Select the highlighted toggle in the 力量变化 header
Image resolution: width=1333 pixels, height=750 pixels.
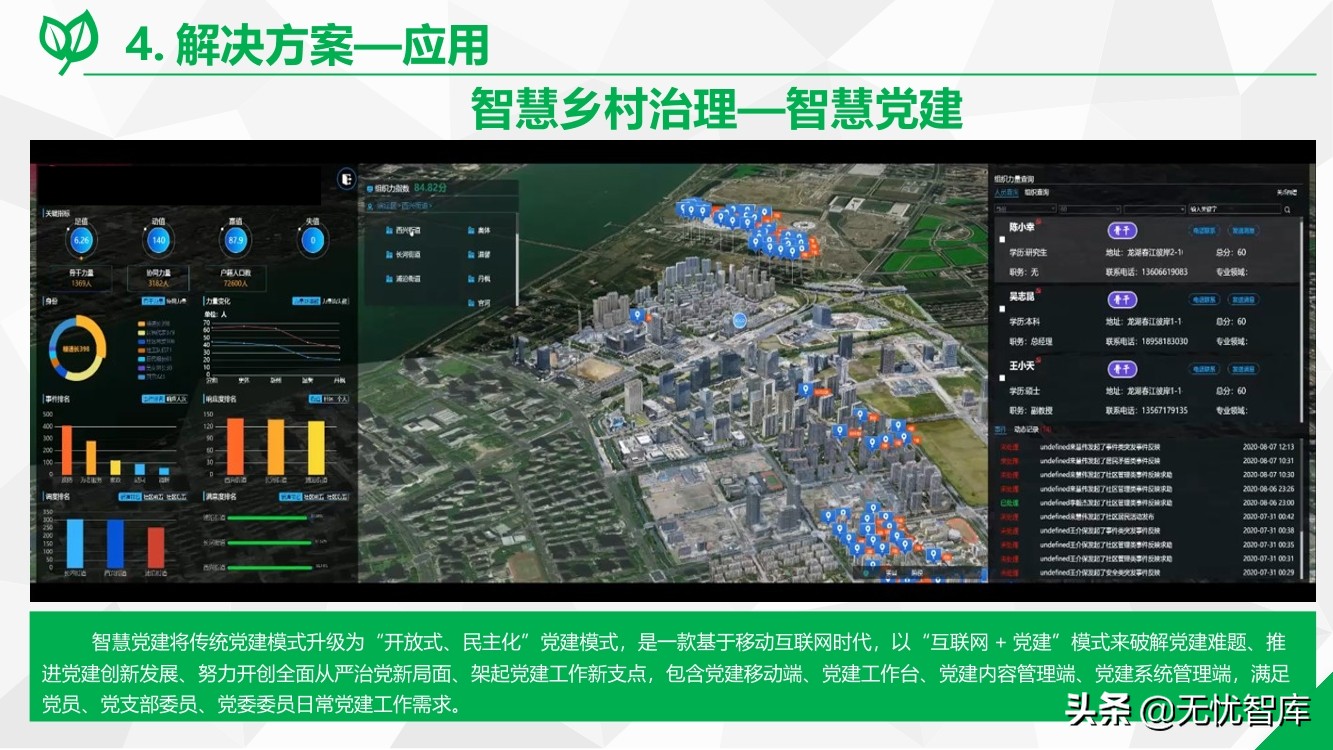pos(306,301)
